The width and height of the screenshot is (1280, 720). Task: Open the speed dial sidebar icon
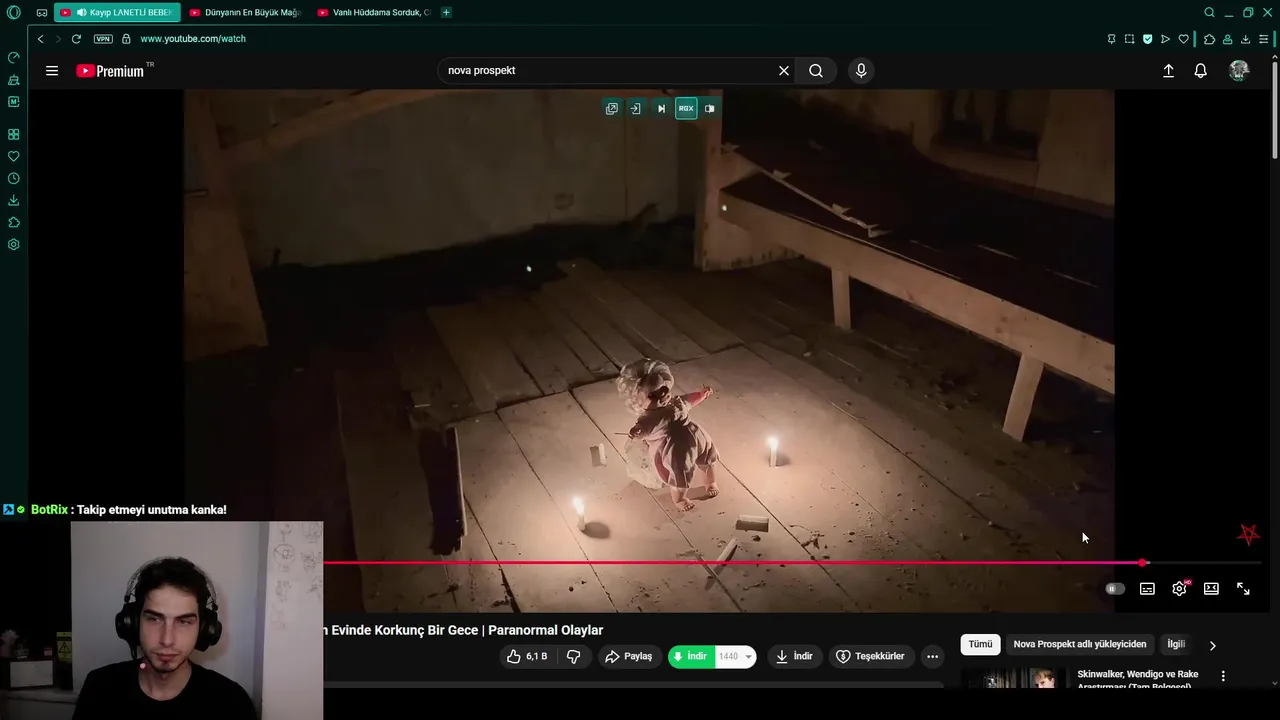coord(14,58)
